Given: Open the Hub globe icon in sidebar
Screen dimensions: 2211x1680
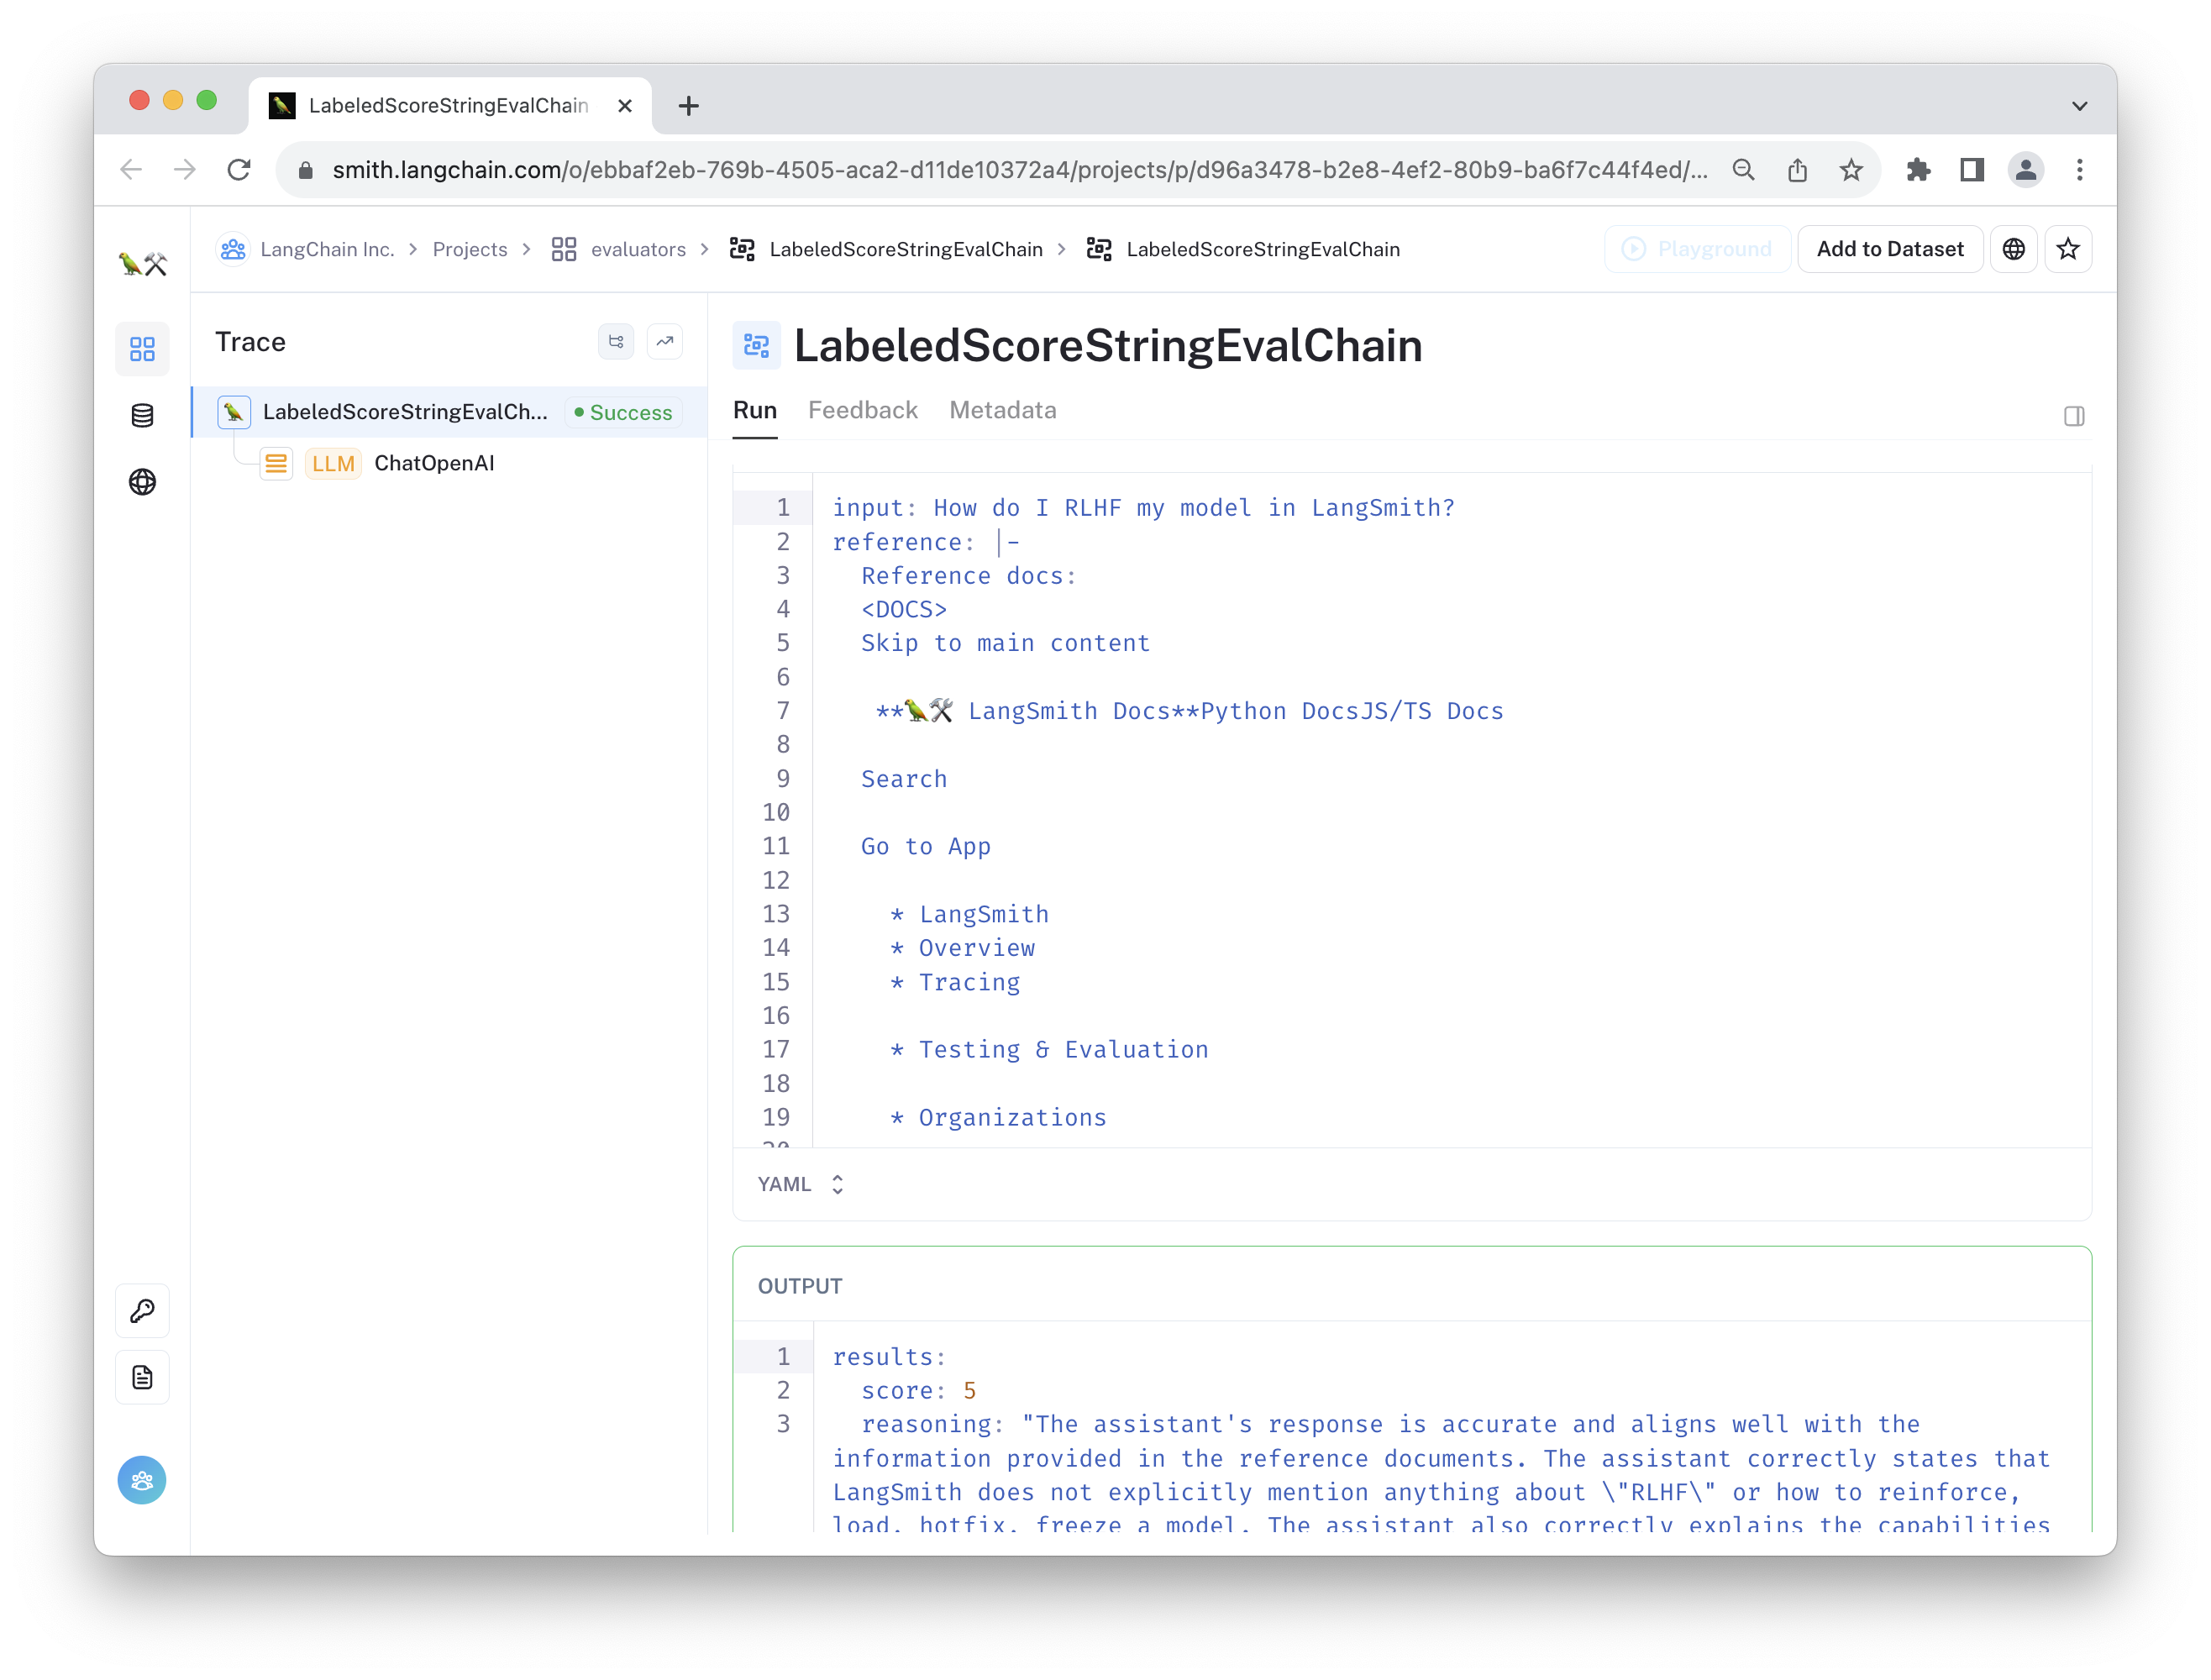Looking at the screenshot, I should pyautogui.click(x=142, y=482).
